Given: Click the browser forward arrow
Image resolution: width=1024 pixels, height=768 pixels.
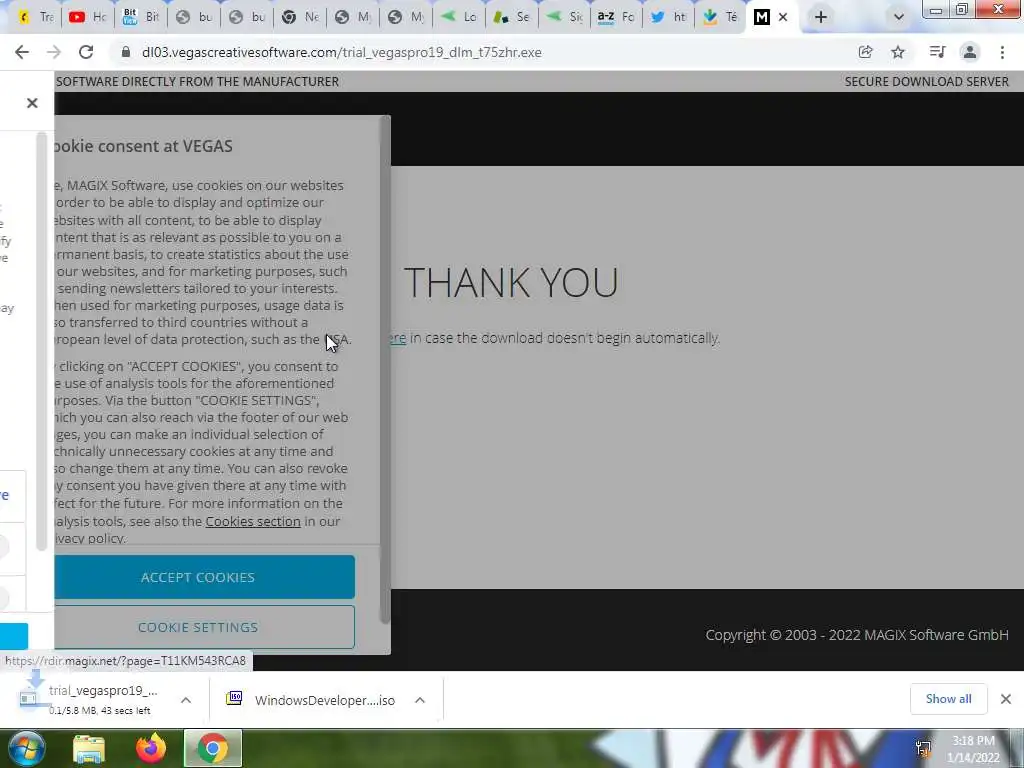Looking at the screenshot, I should pos(54,52).
